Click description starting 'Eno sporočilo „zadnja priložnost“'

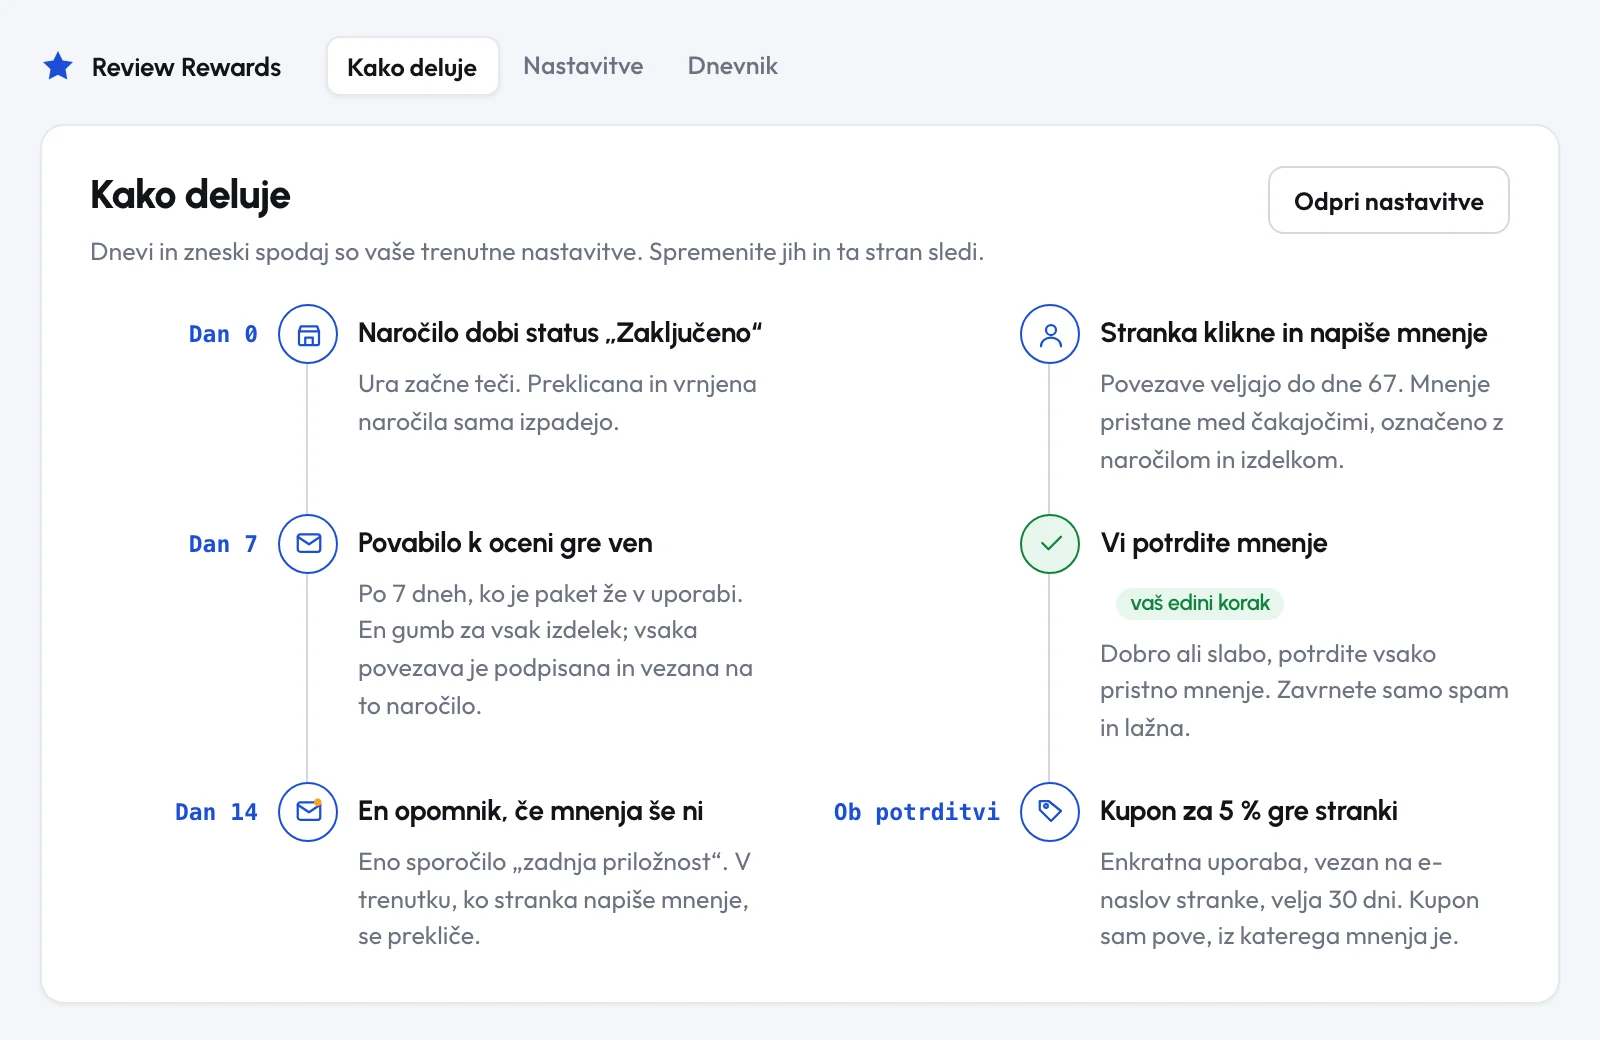click(554, 899)
